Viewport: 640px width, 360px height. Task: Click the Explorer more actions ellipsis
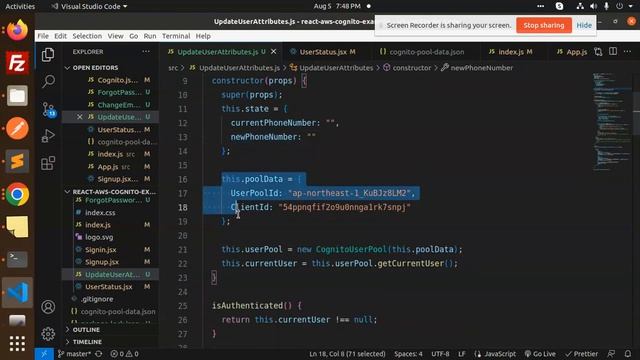pos(146,52)
